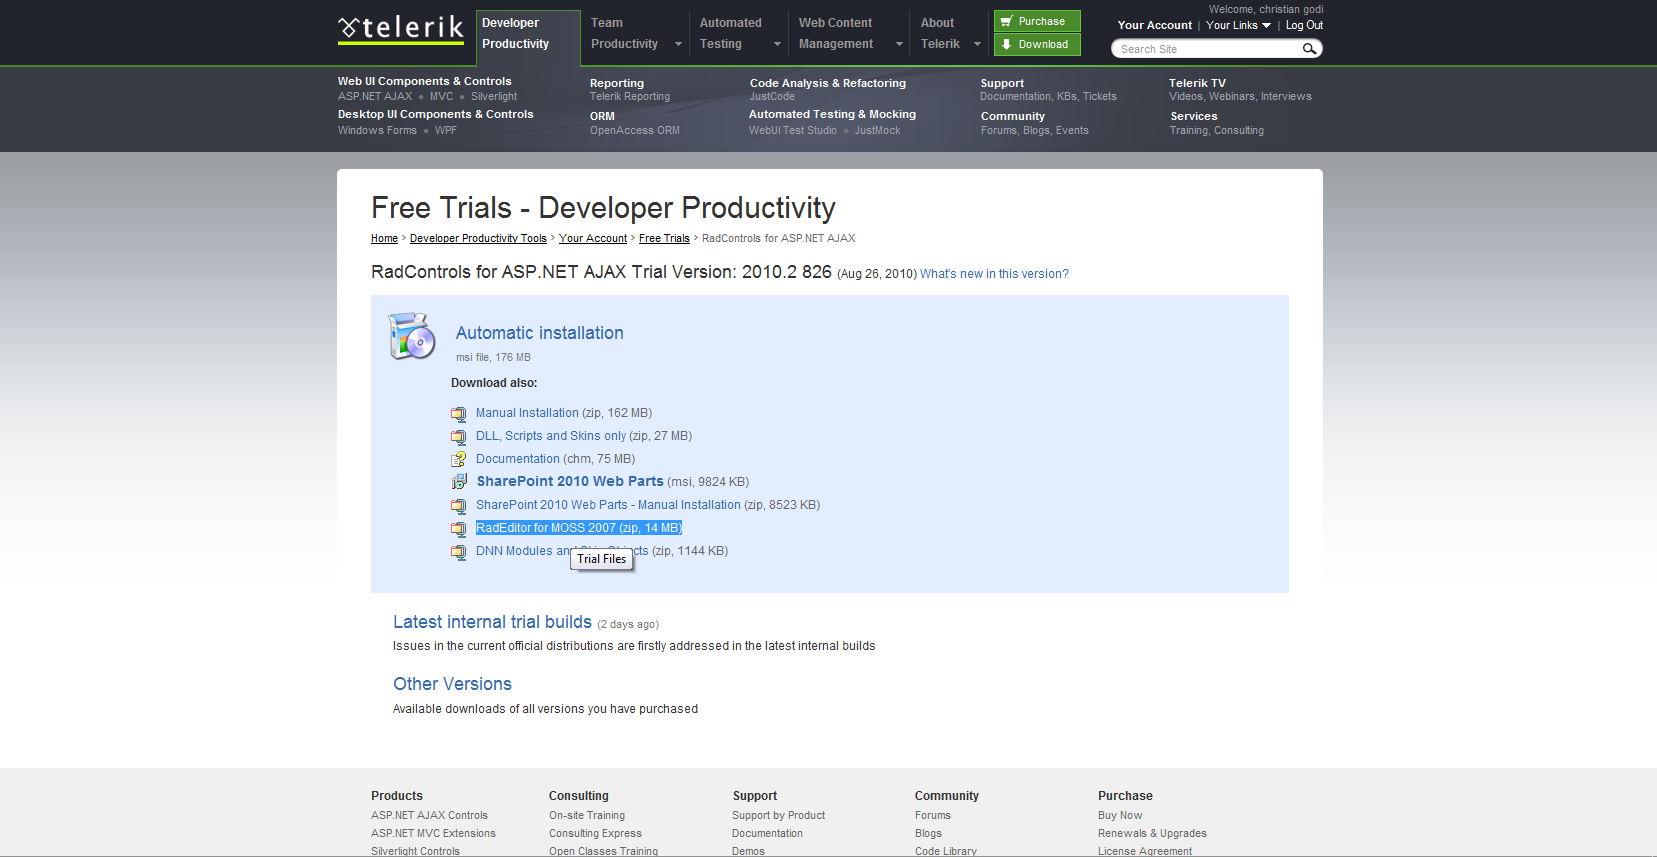1657x857 pixels.
Task: Open the Other Versions link
Action: 452,684
